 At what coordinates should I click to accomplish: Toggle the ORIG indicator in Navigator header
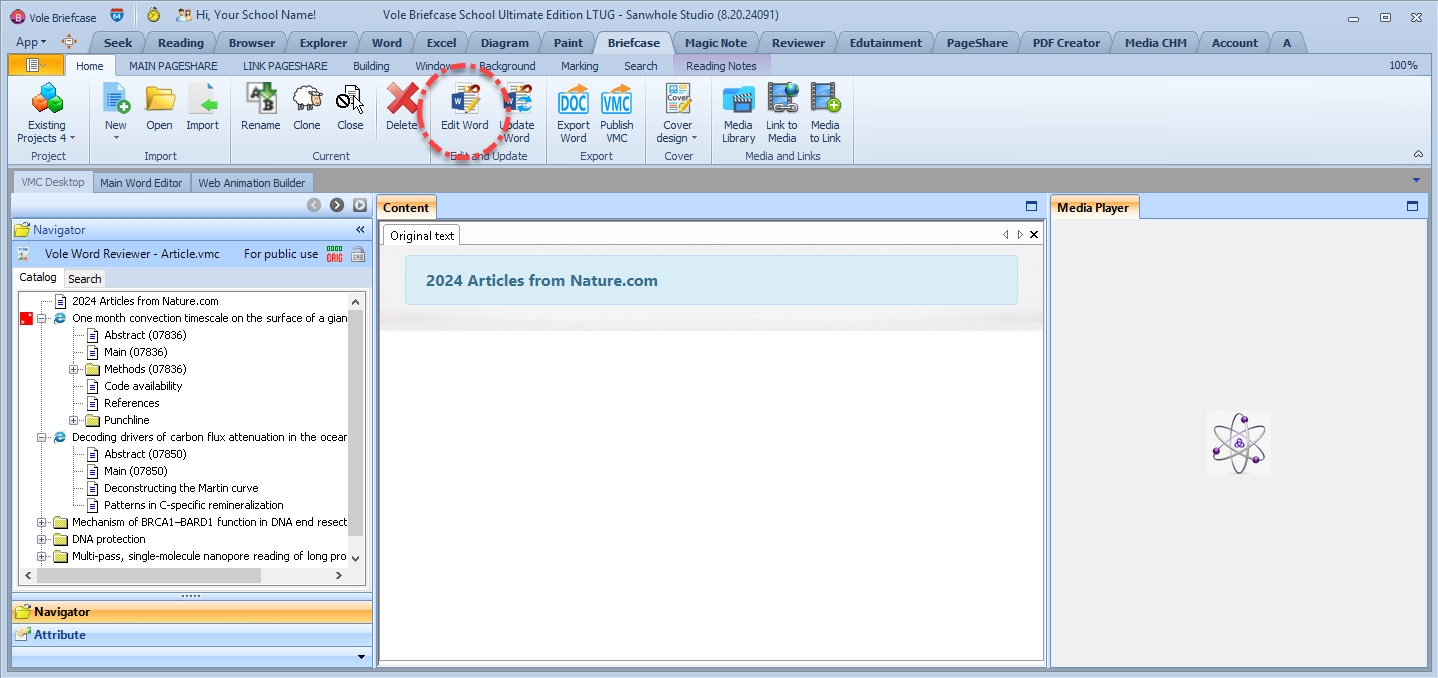point(334,254)
